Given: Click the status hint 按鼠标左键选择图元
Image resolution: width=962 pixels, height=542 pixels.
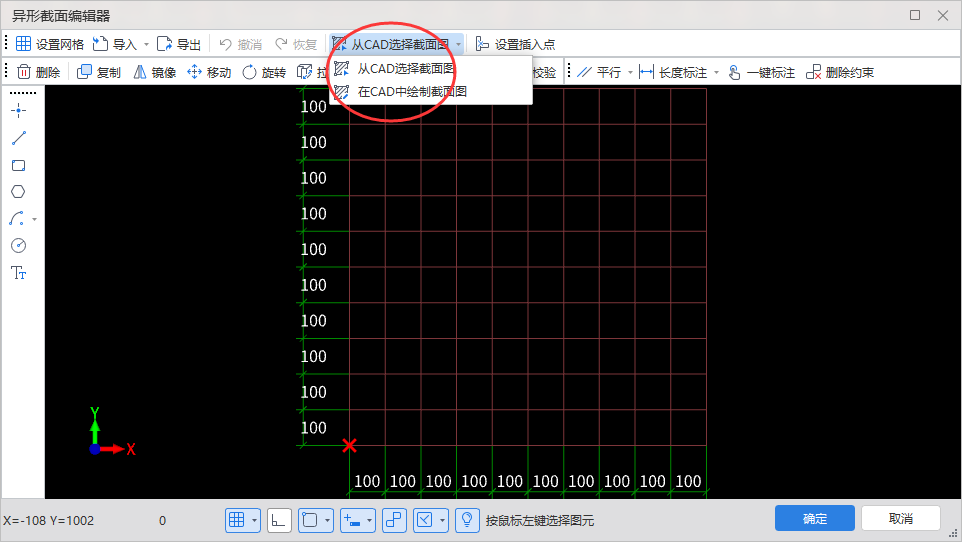Looking at the screenshot, I should tap(540, 521).
